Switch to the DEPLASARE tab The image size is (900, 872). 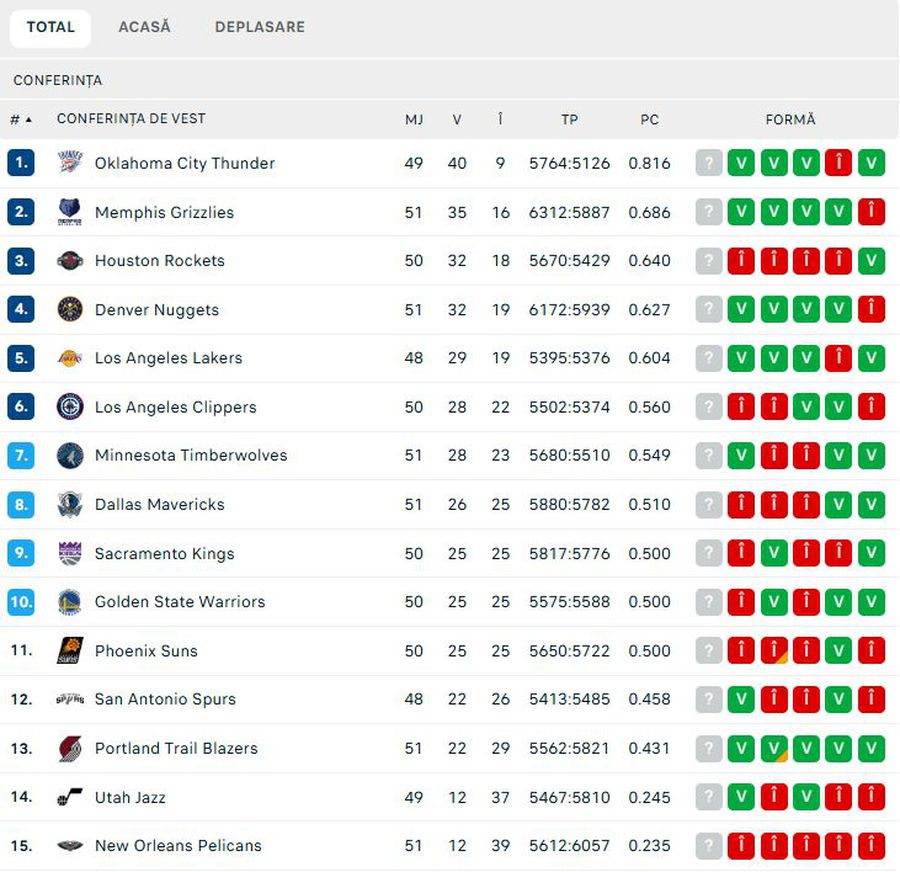click(259, 27)
